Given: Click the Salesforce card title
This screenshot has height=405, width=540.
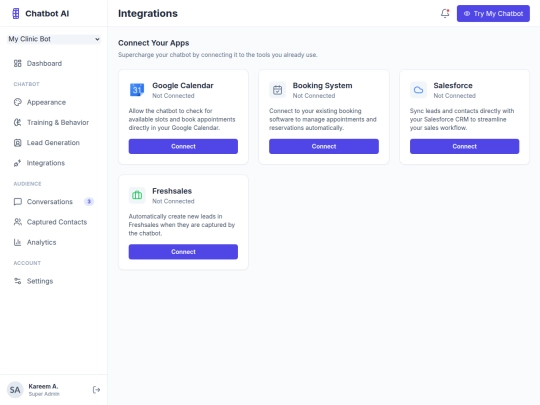Looking at the screenshot, I should (453, 85).
